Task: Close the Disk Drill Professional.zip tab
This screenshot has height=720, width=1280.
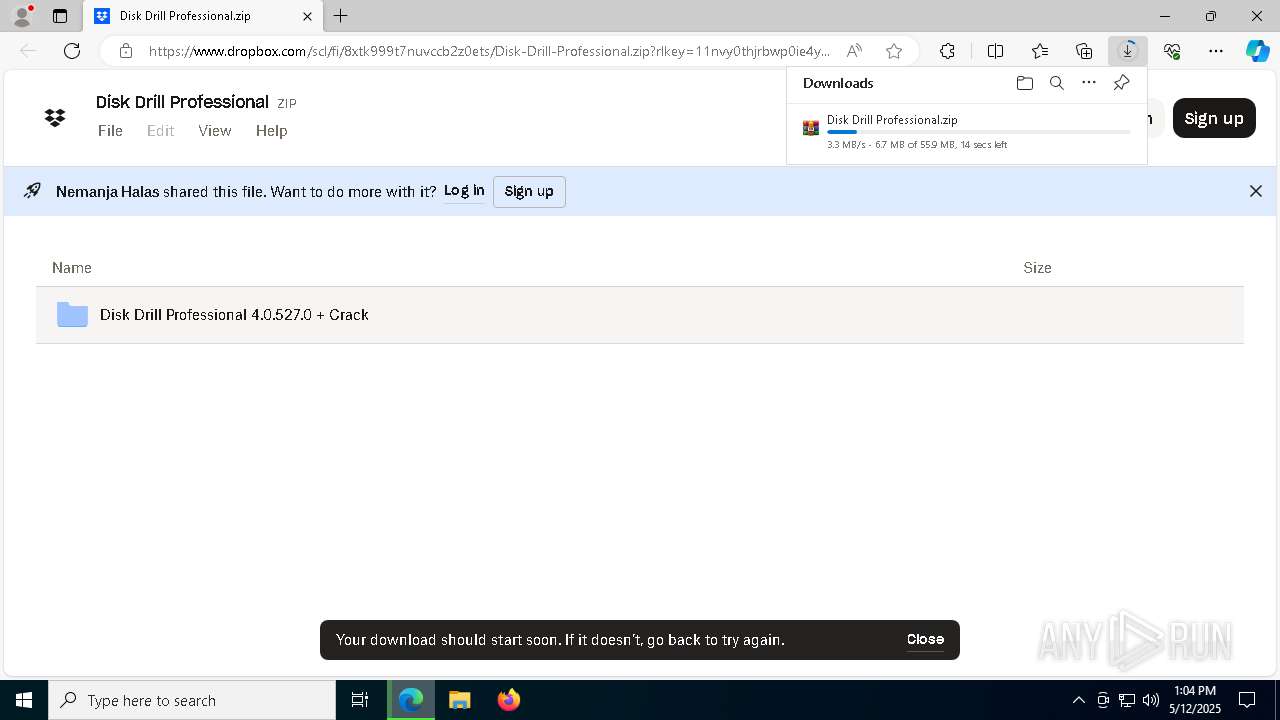Action: [x=307, y=16]
